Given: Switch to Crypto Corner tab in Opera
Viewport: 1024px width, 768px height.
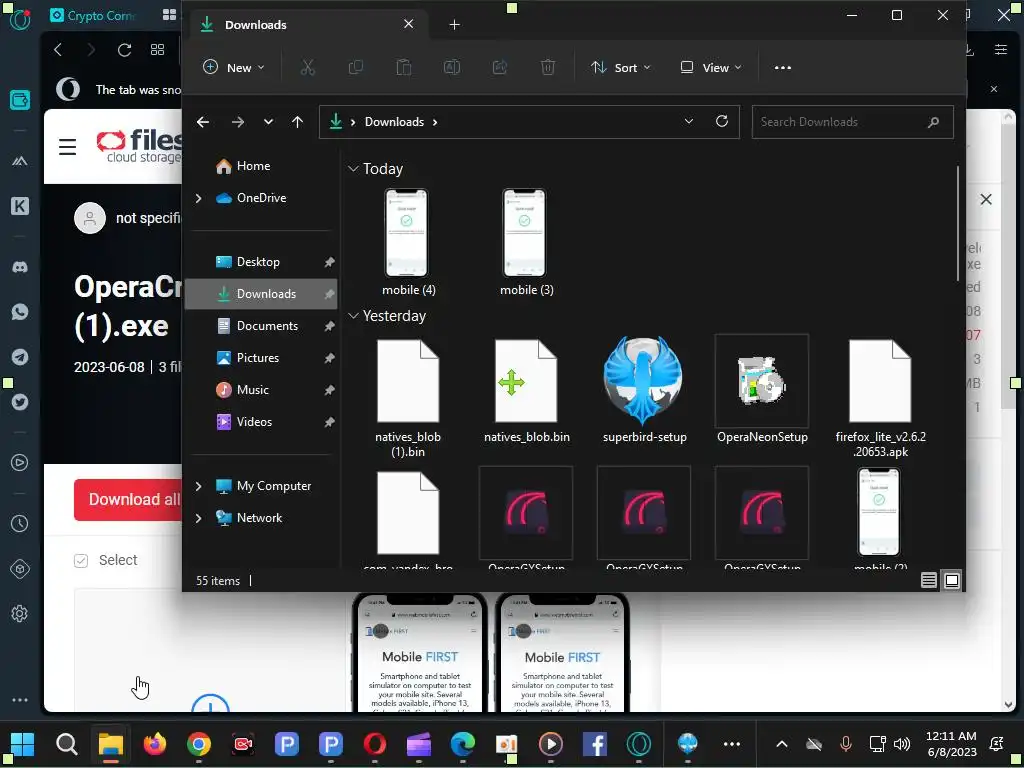Looking at the screenshot, I should tap(91, 16).
